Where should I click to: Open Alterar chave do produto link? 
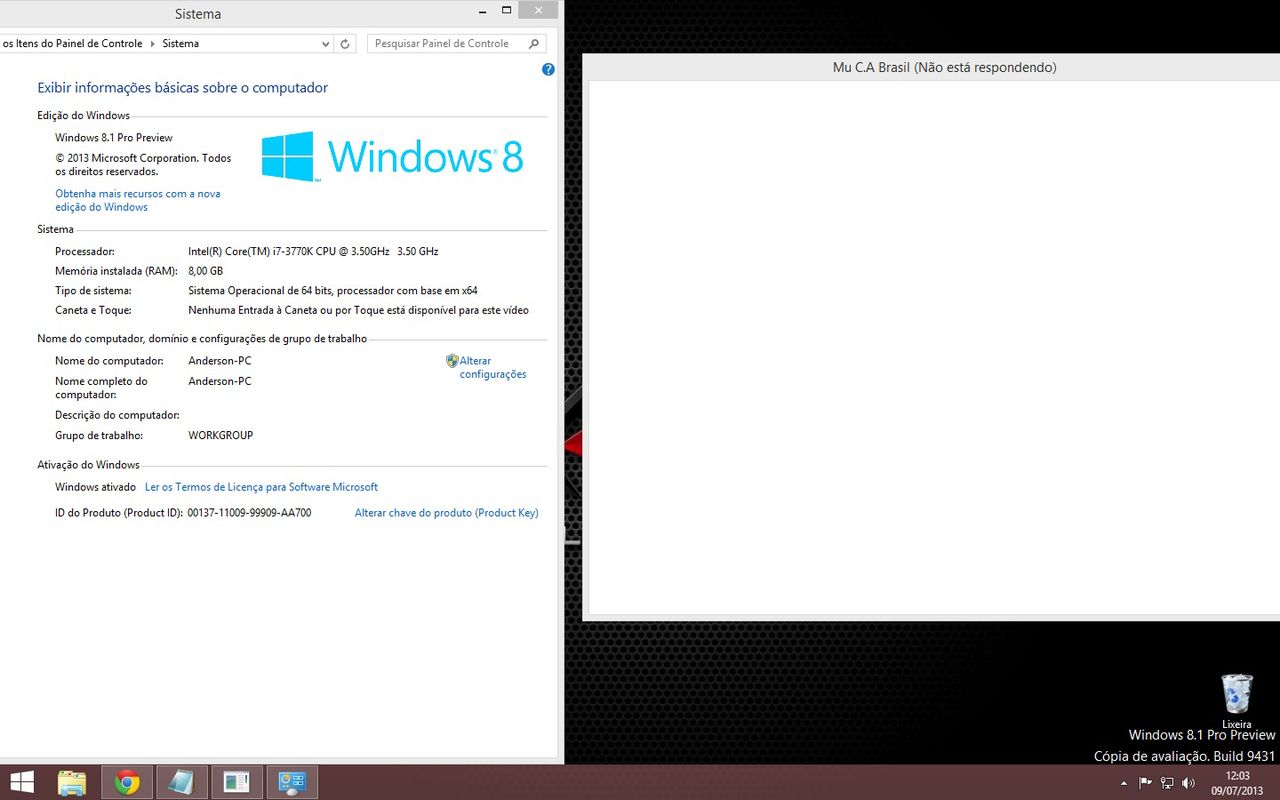[446, 513]
